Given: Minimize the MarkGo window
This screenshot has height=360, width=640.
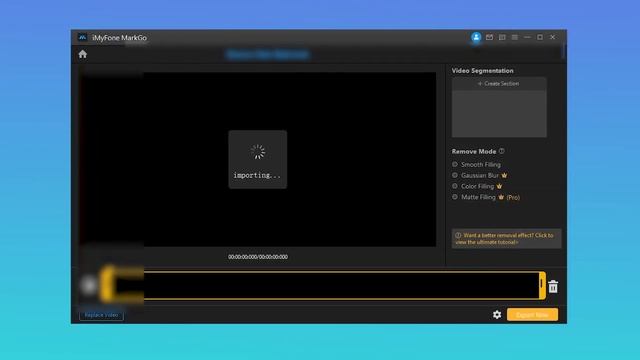Looking at the screenshot, I should (527, 37).
